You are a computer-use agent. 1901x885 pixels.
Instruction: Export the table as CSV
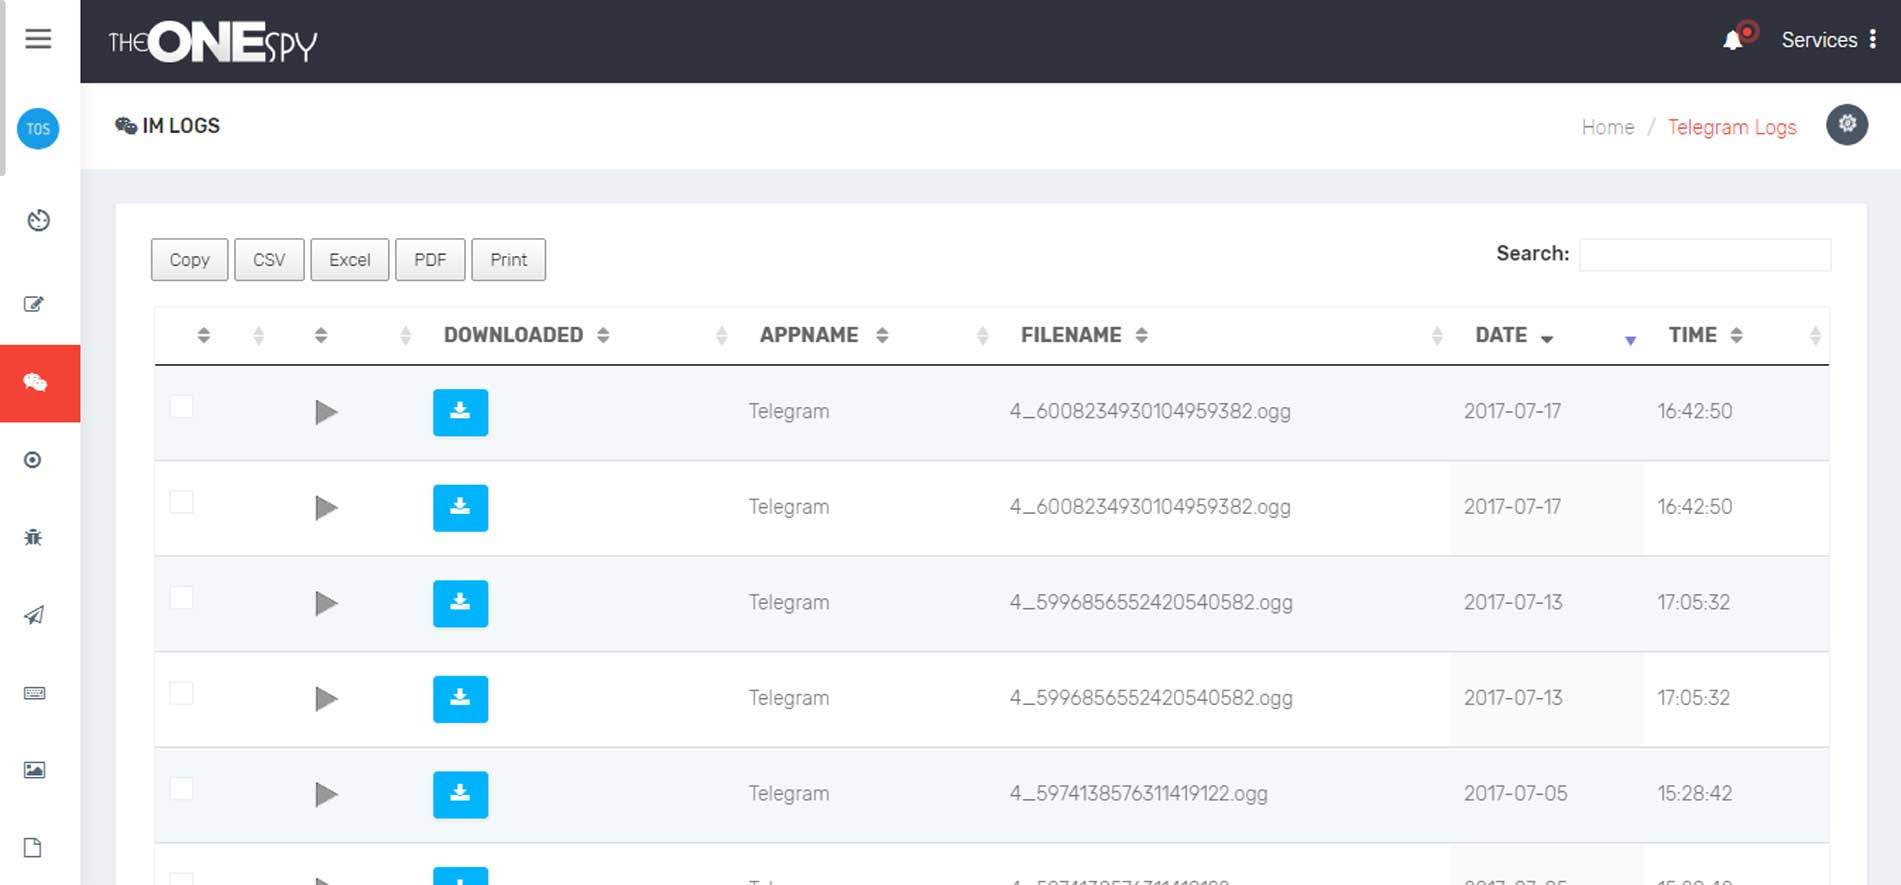tap(269, 260)
